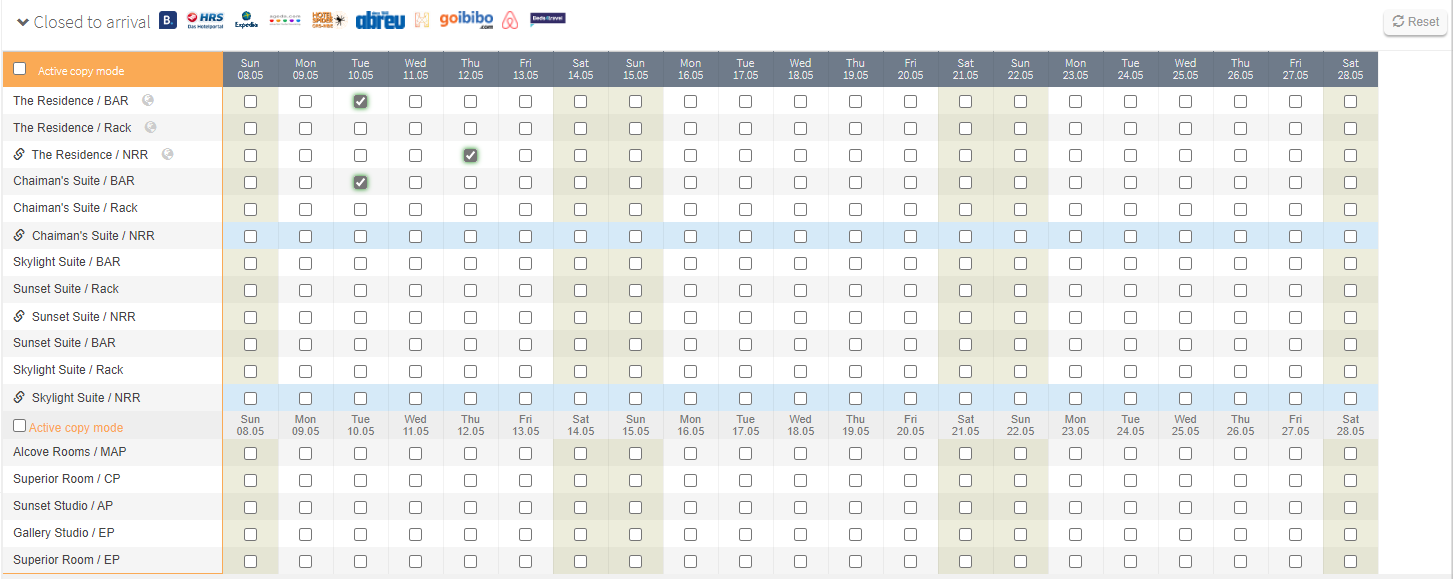Click the link icon beside Sunset Suite / NRR
This screenshot has height=579, width=1453.
coord(19,316)
